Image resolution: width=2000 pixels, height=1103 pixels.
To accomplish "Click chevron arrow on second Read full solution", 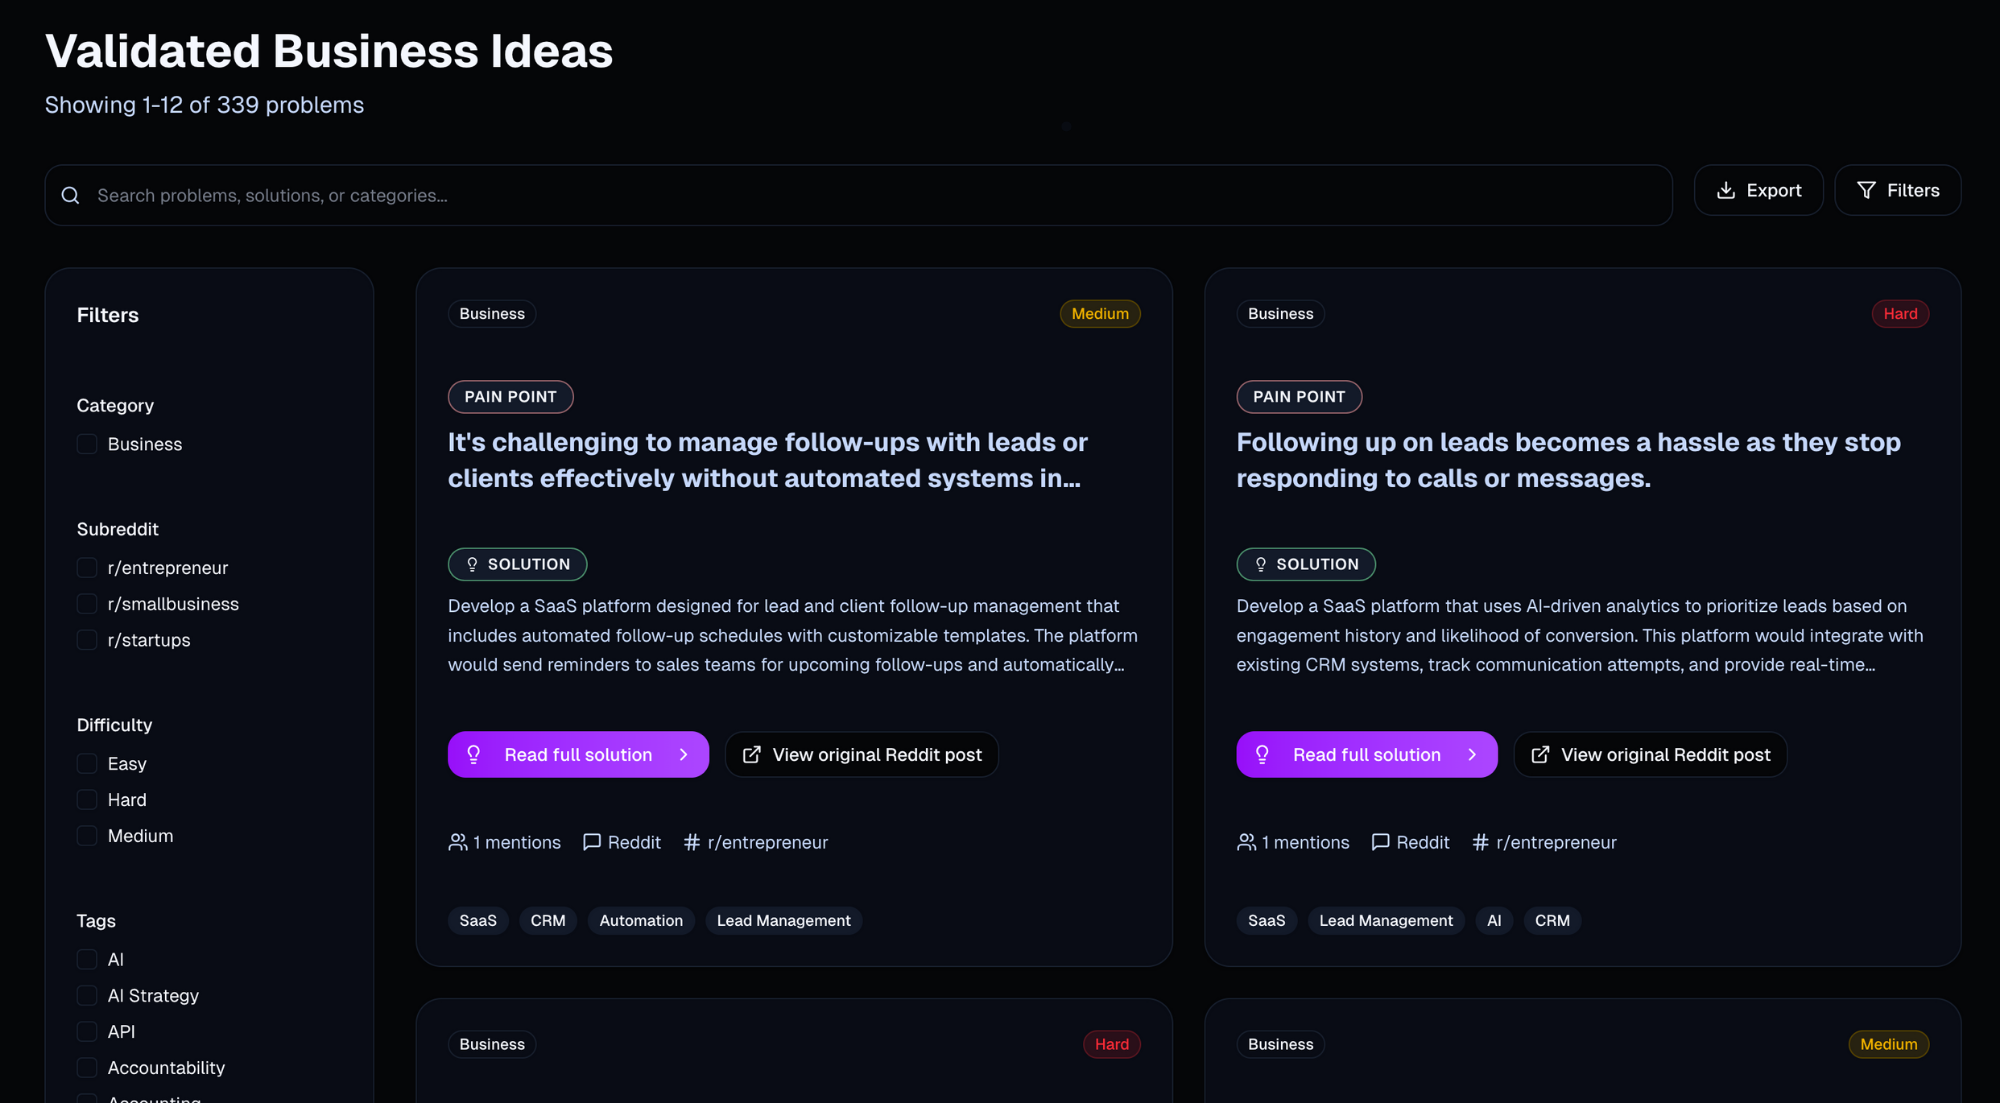I will [1472, 755].
